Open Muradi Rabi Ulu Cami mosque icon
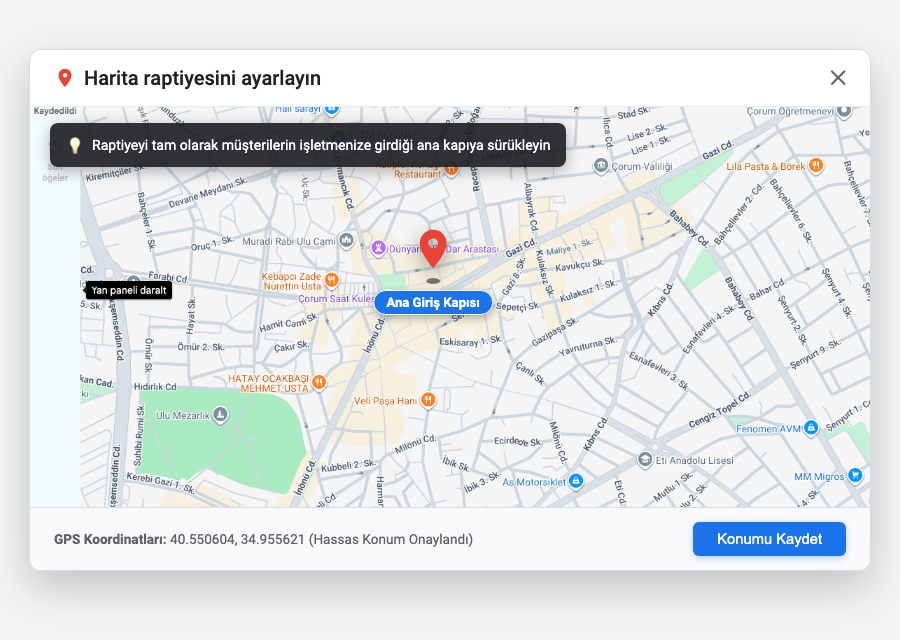 click(346, 240)
